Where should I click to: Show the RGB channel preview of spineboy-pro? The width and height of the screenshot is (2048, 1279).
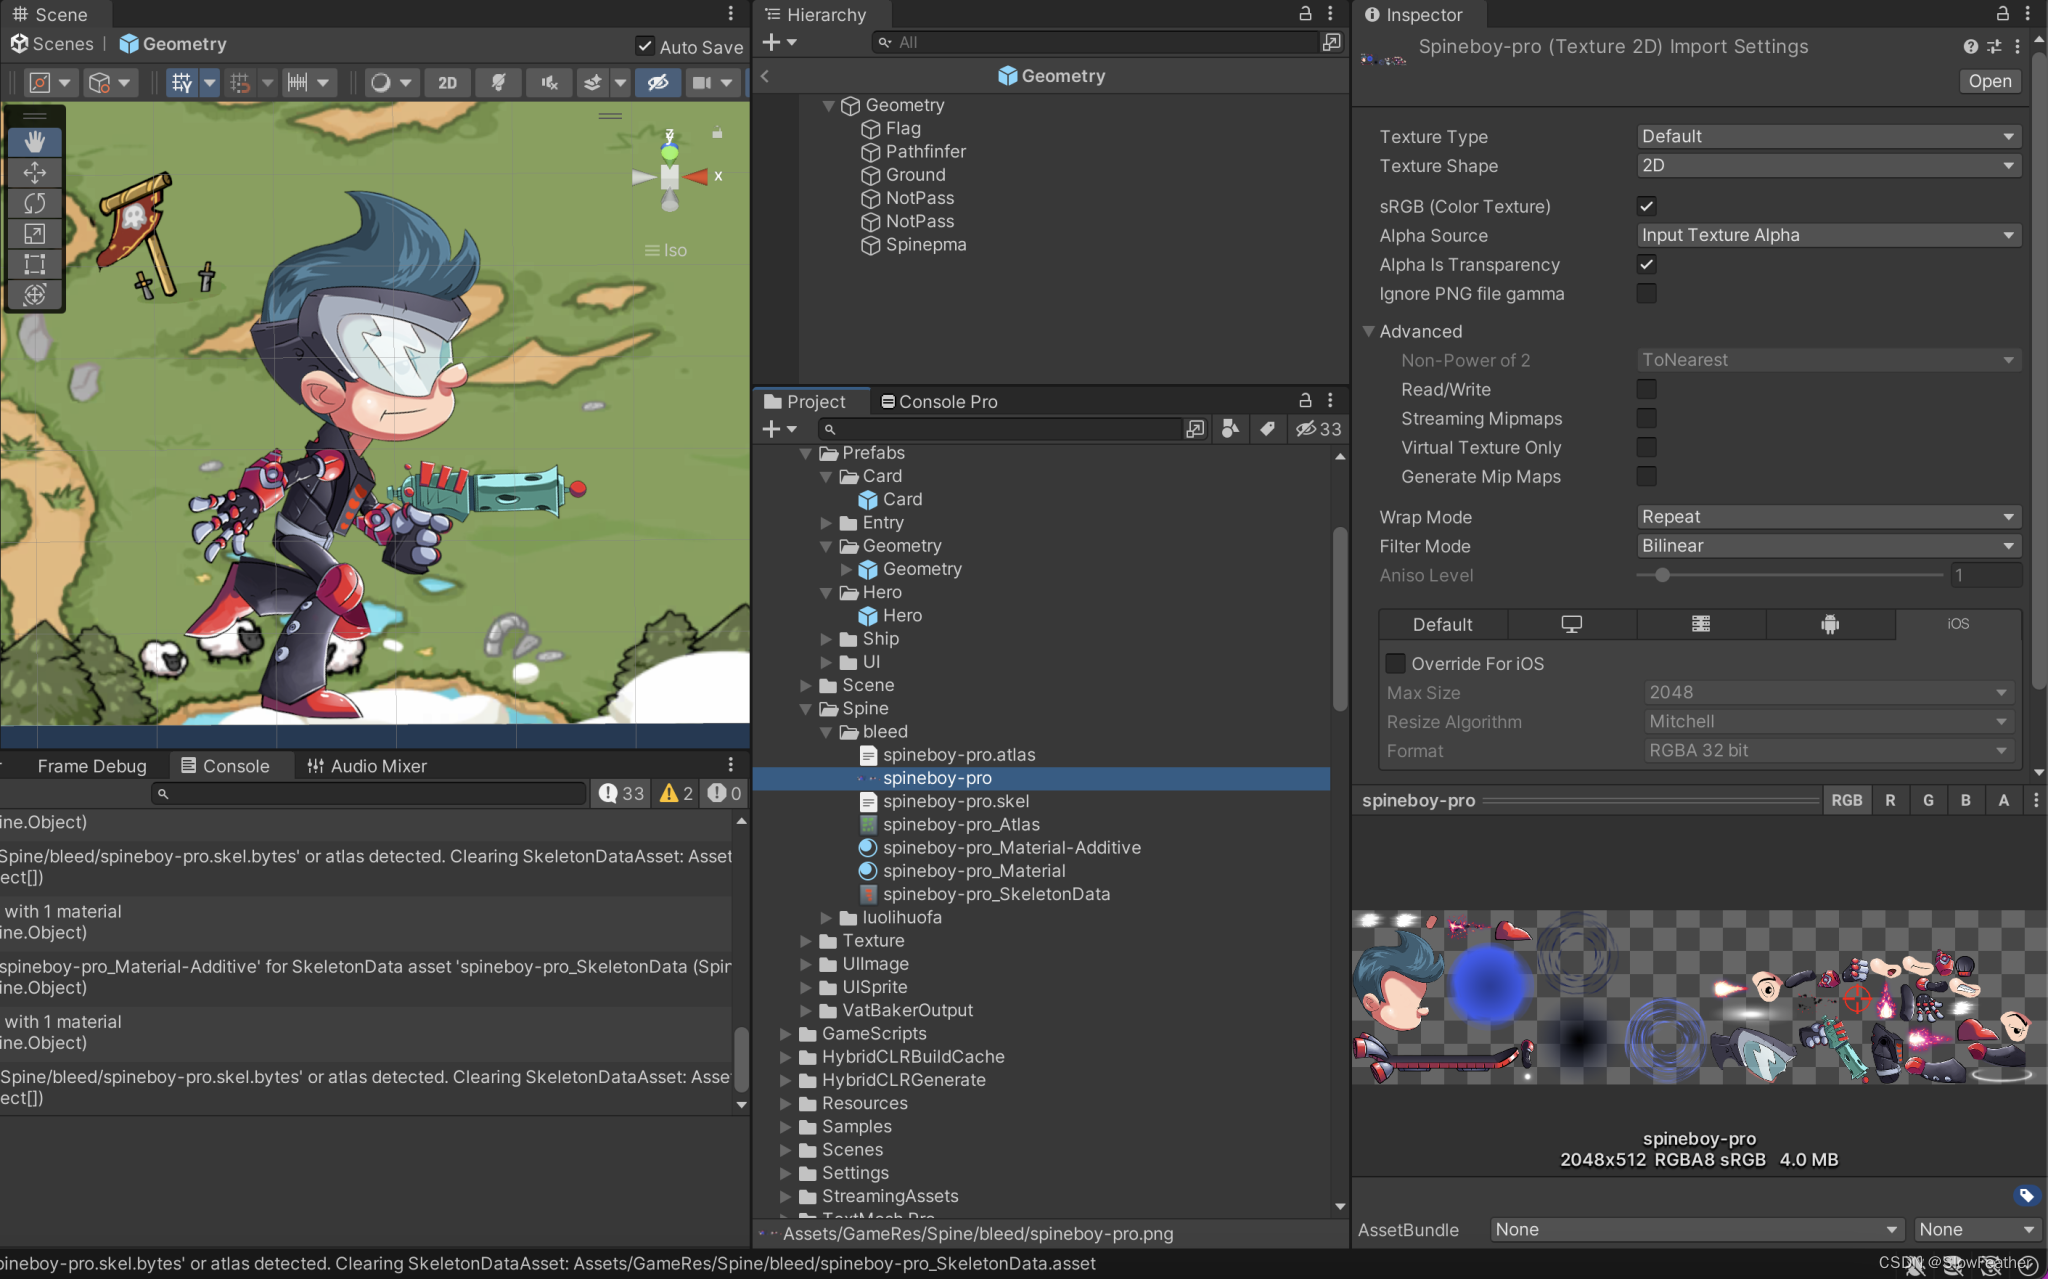point(1846,799)
